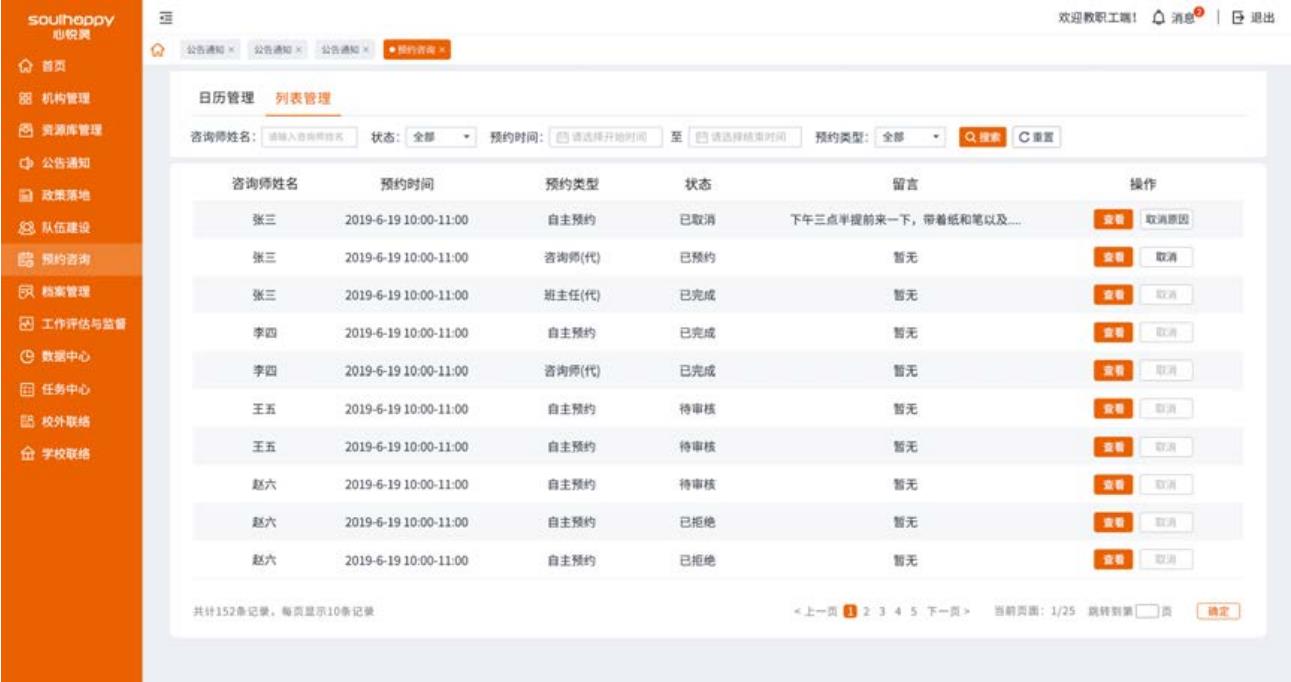Click the home icon beside tabs
This screenshot has width=1291, height=682.
[x=157, y=49]
